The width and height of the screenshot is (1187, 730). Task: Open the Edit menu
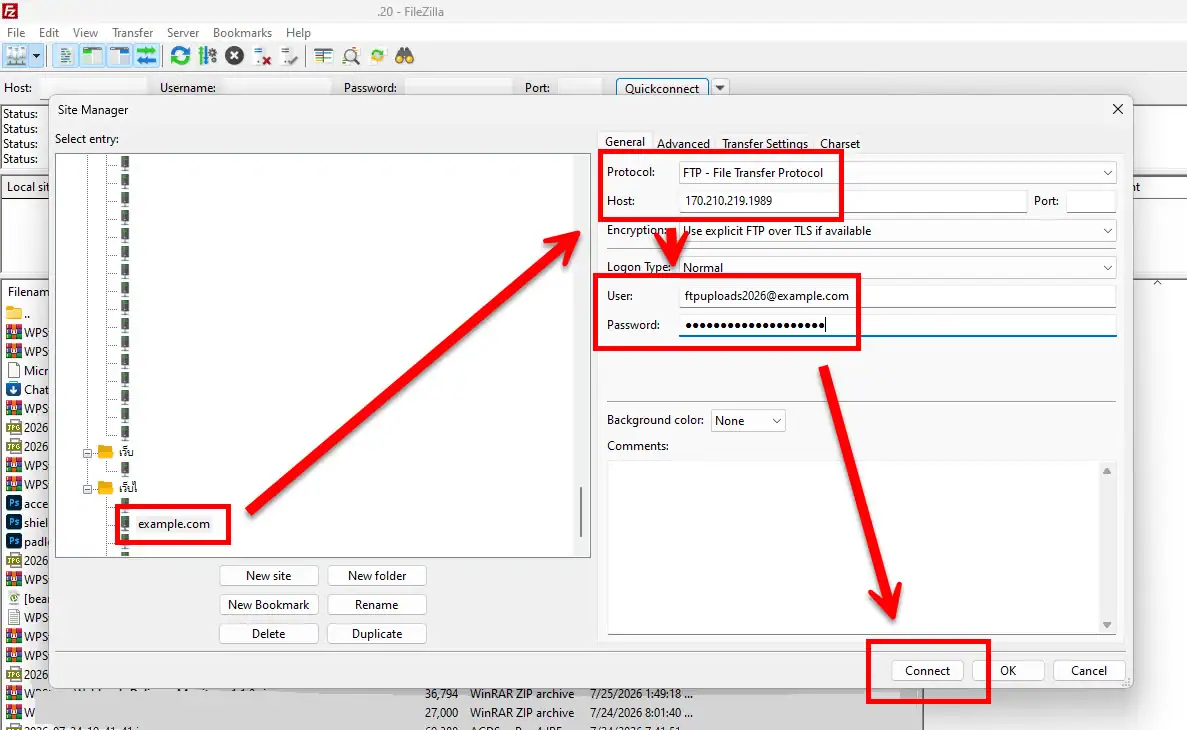pos(48,33)
